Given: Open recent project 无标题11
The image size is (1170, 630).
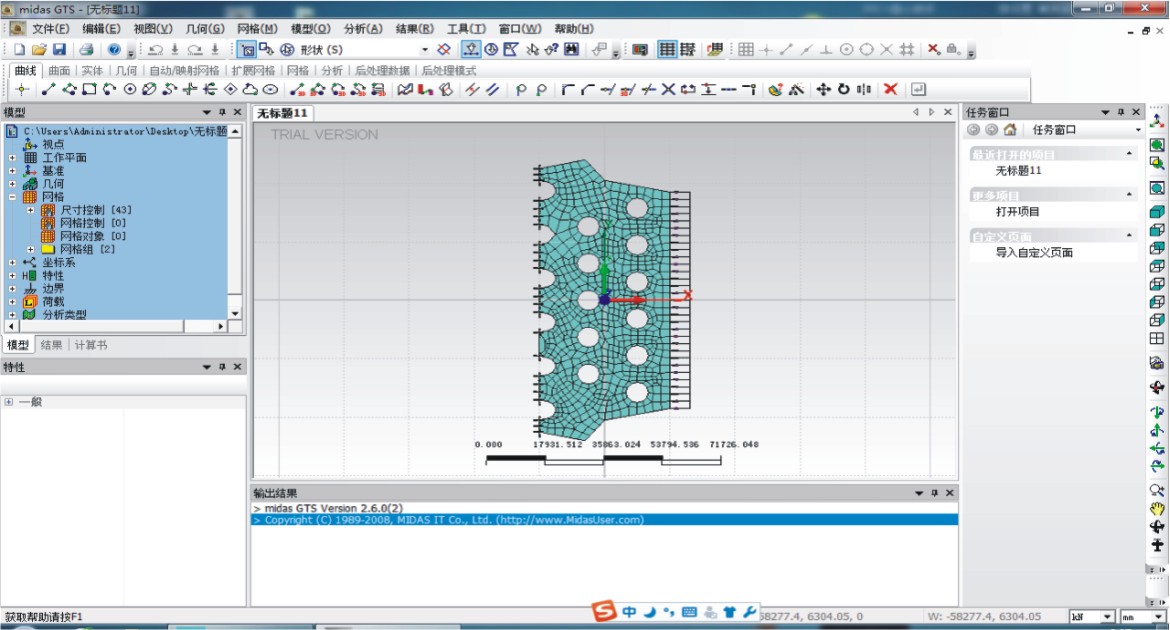Looking at the screenshot, I should (x=1018, y=170).
